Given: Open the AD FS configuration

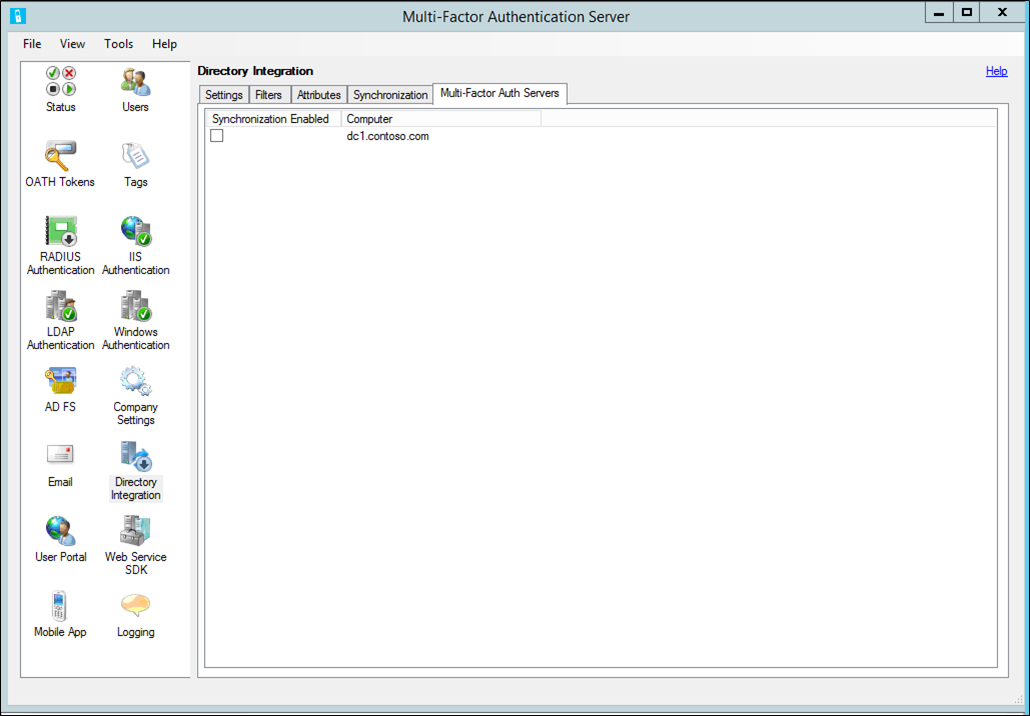Looking at the screenshot, I should tap(60, 390).
